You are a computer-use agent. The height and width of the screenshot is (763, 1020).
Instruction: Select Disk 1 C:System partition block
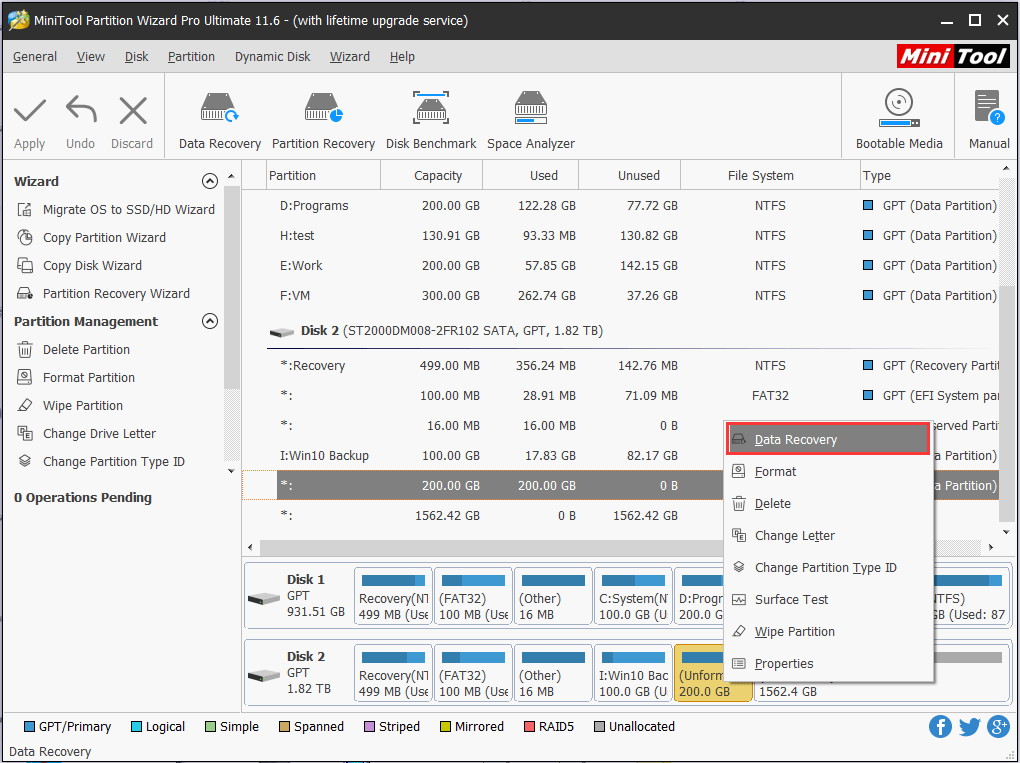[x=633, y=596]
